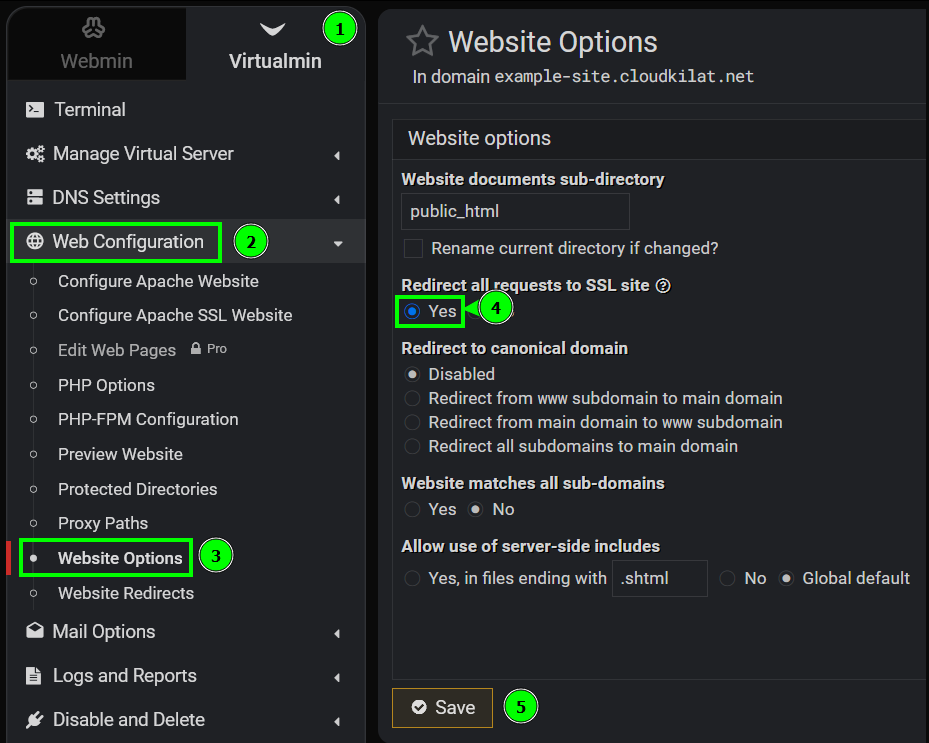Expand Manage Virtual Server arrow
Viewport: 929px width, 743px height.
(337, 155)
